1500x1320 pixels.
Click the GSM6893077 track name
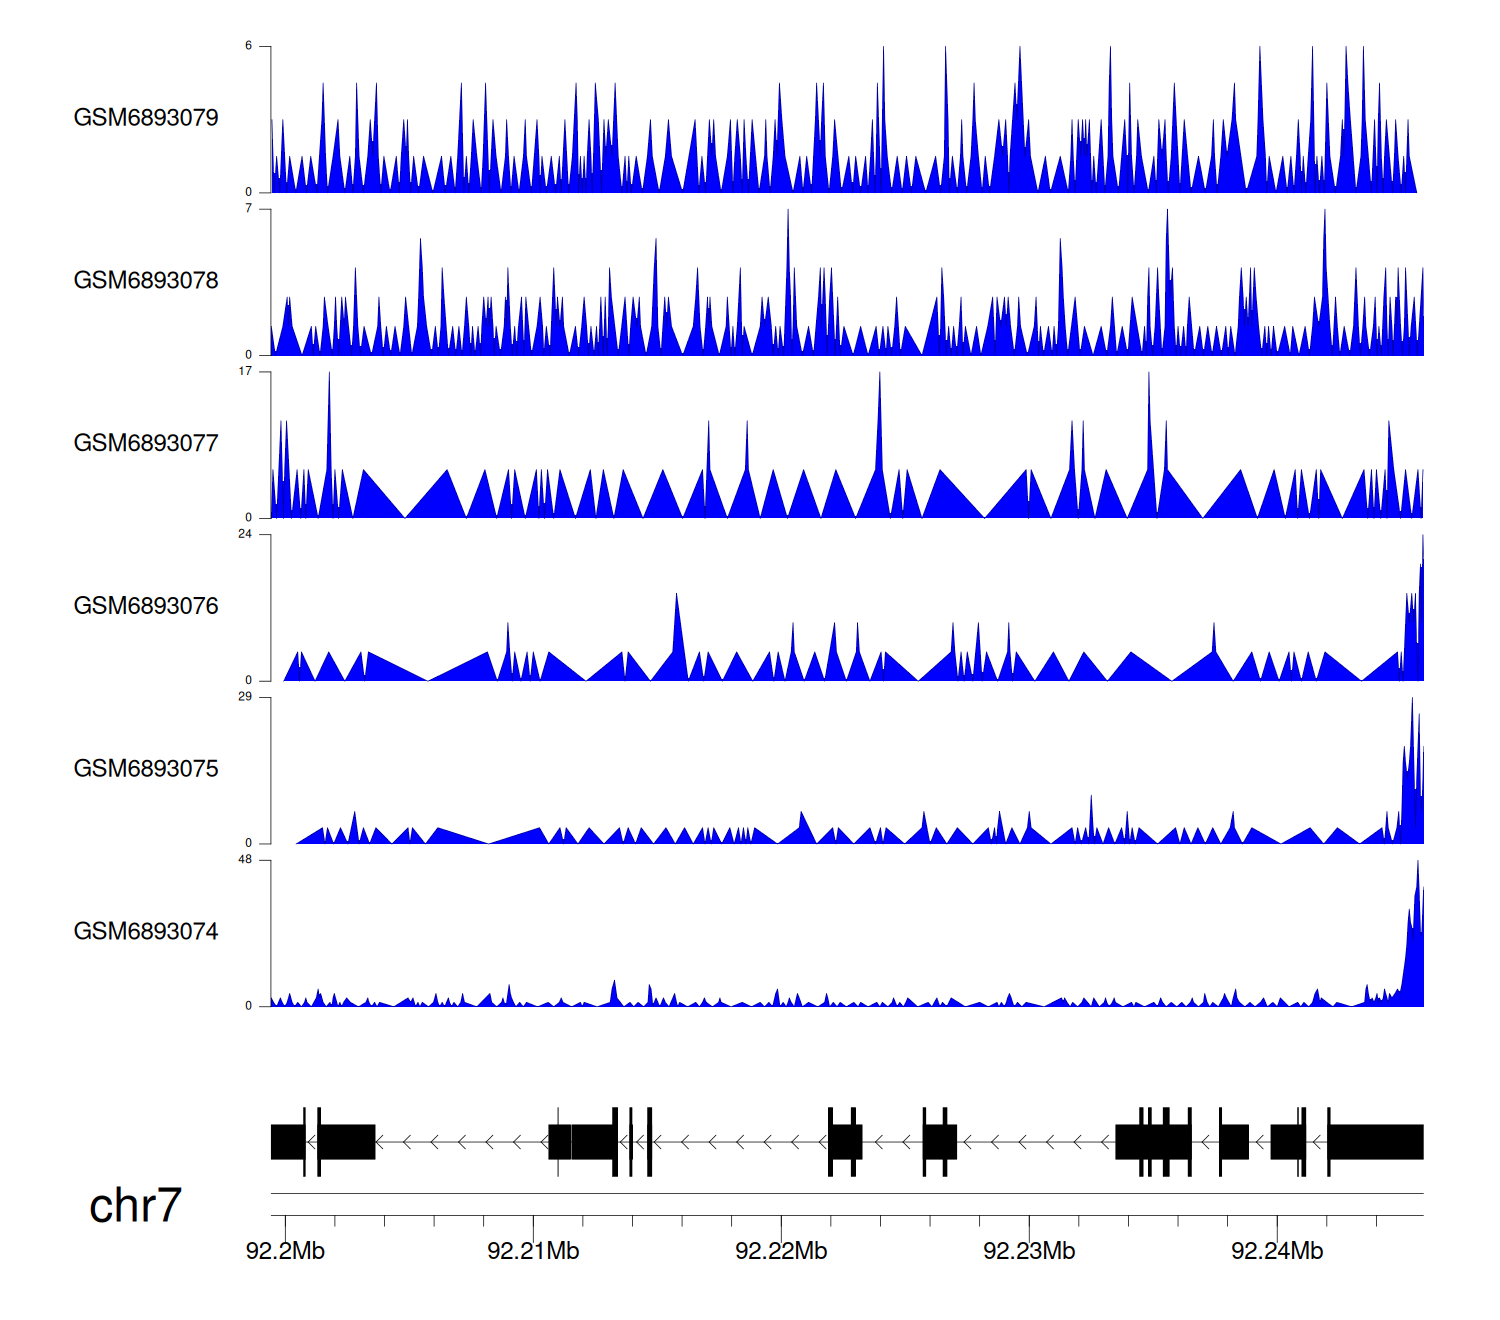(x=146, y=444)
